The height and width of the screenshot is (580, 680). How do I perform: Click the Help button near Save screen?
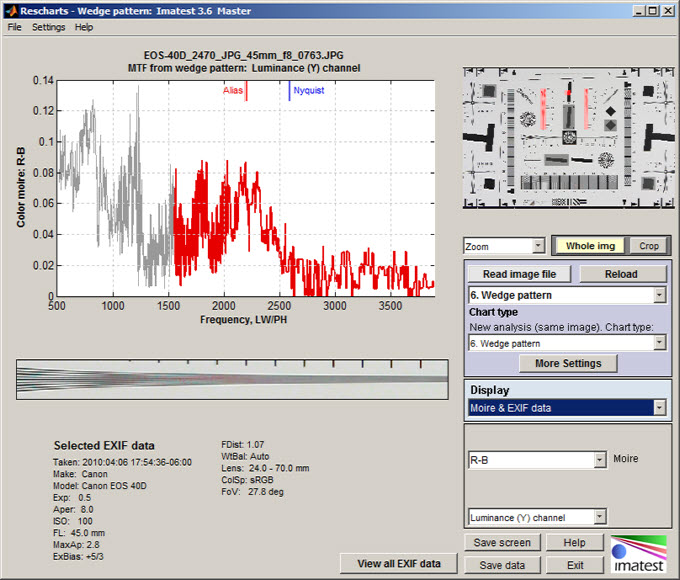click(575, 543)
